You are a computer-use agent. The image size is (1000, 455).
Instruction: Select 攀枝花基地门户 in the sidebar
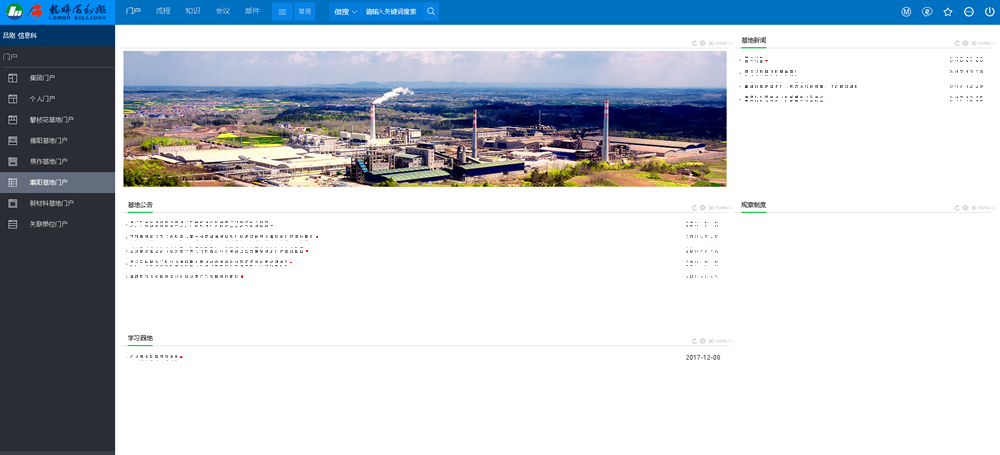57,120
